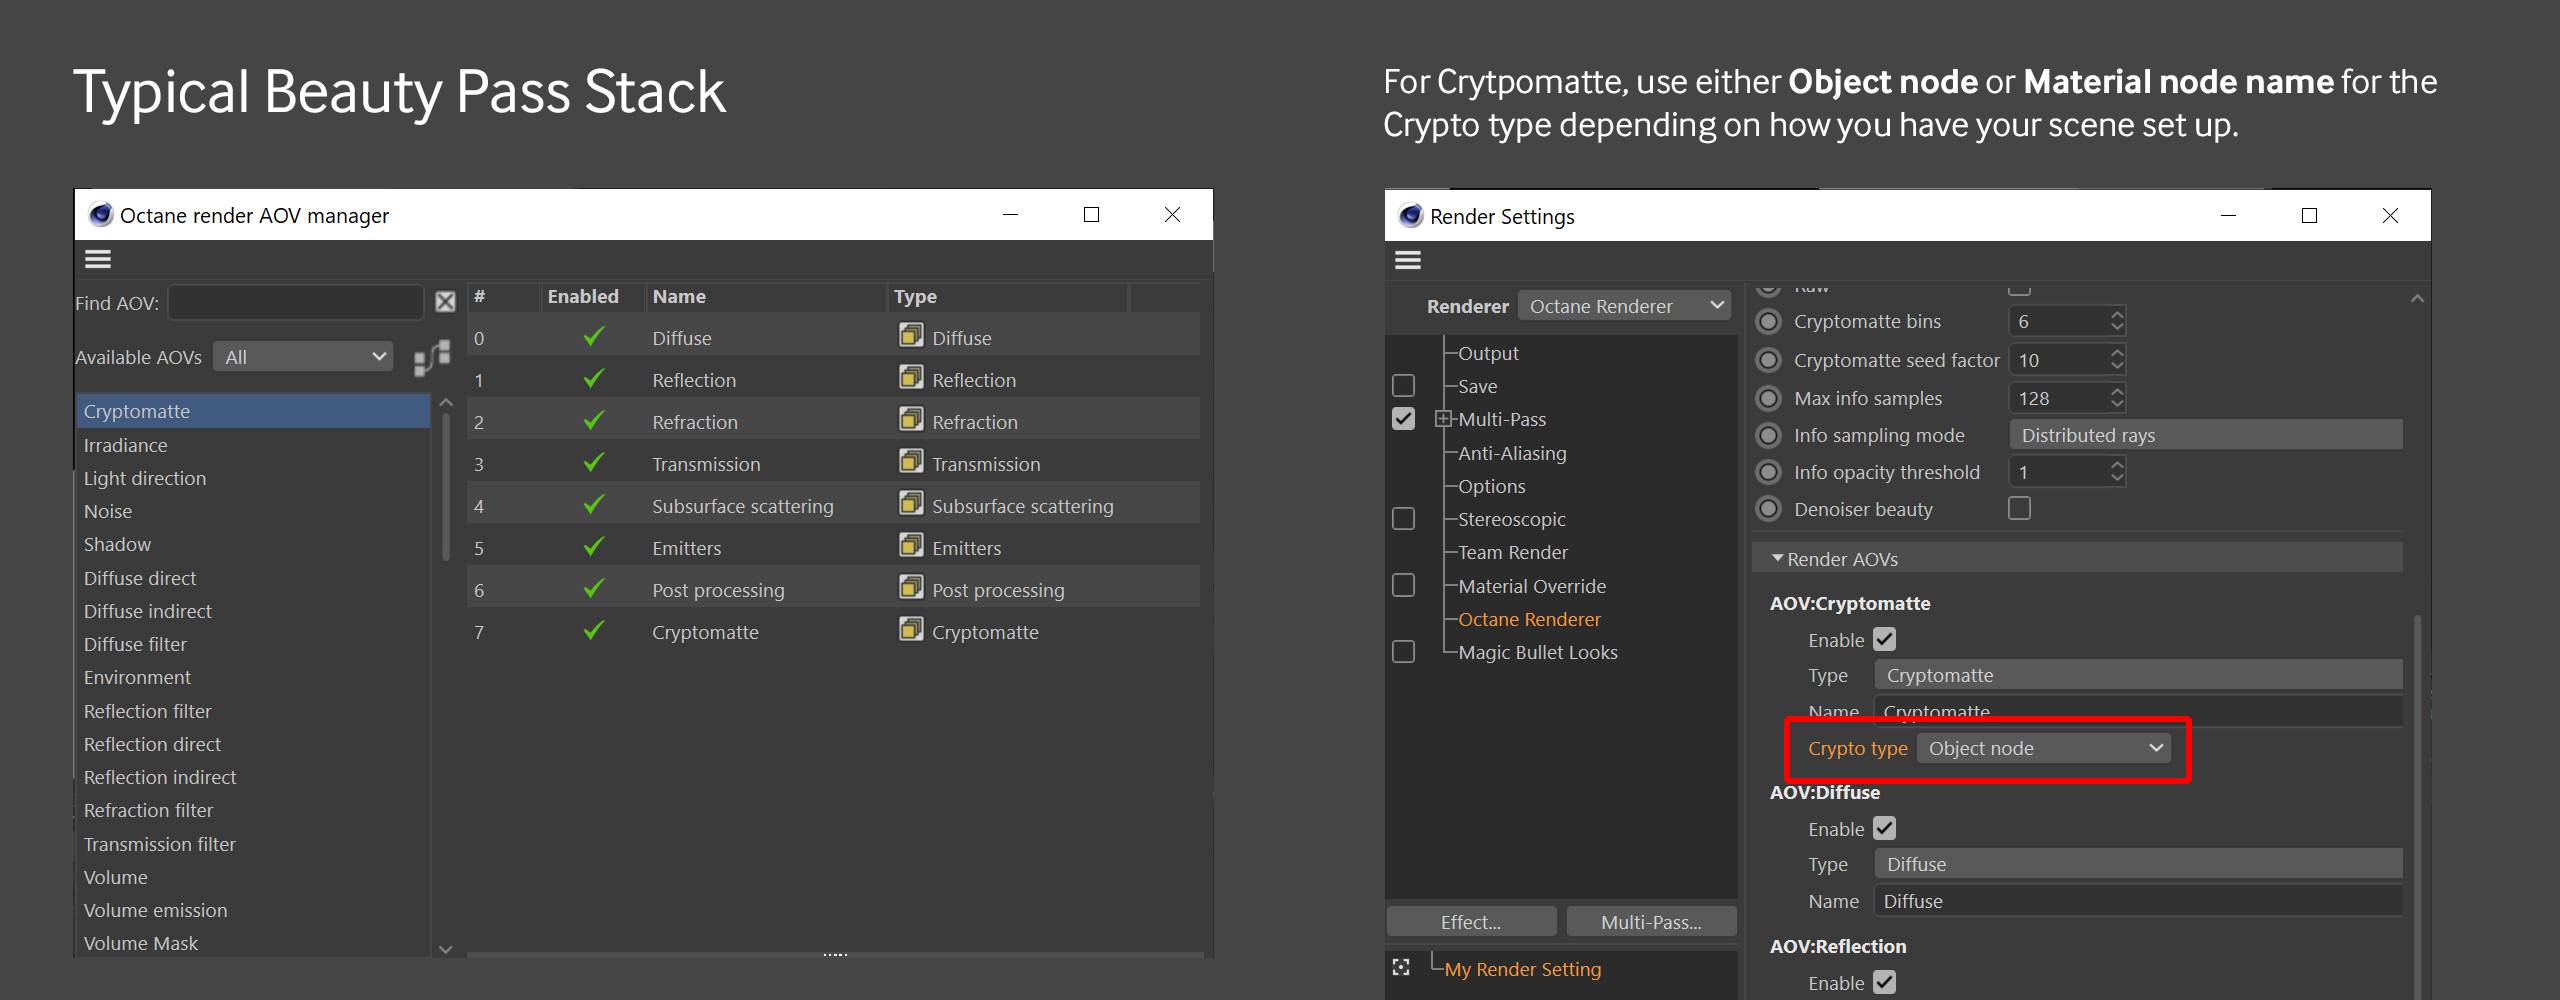
Task: Click the node editor icon beside Available AOVs
Action: (x=432, y=357)
